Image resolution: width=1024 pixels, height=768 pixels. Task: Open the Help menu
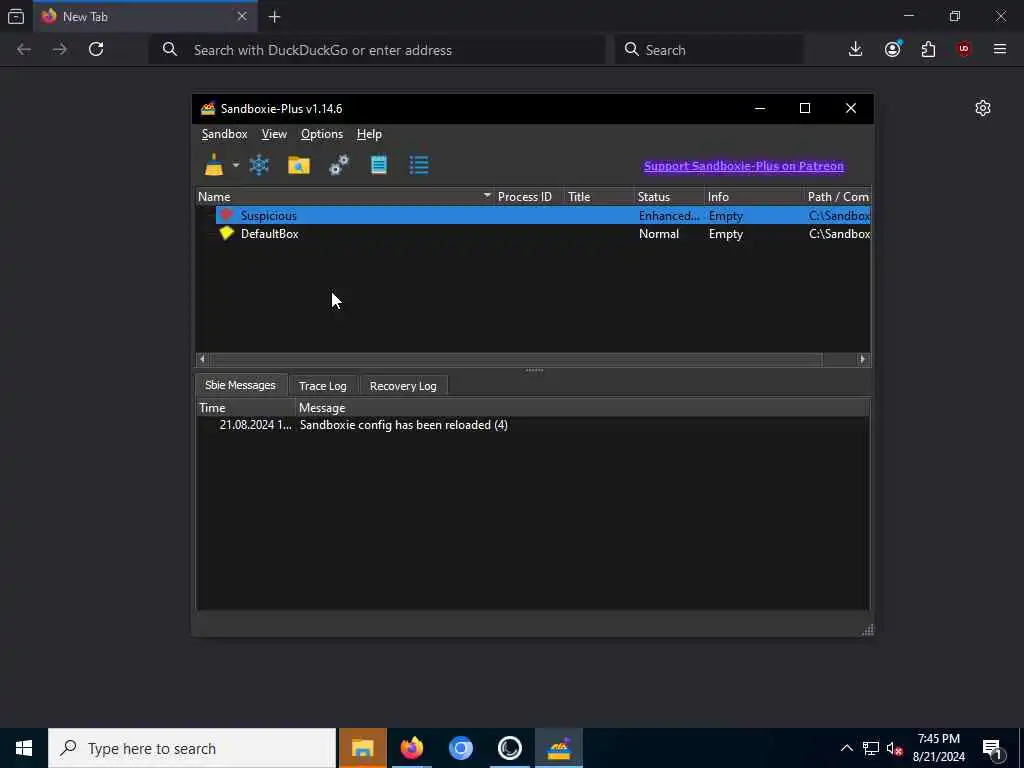(x=369, y=134)
